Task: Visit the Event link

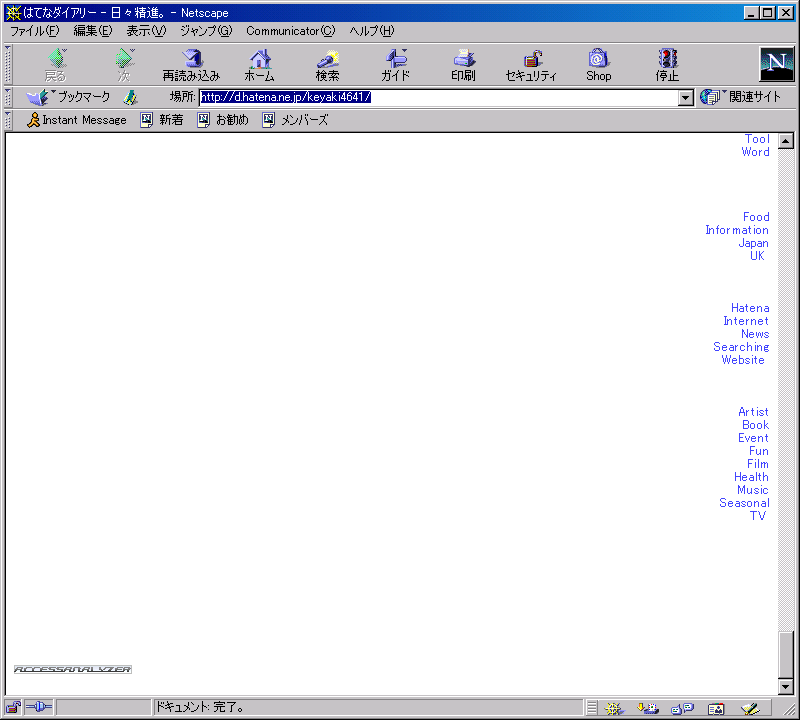Action: [753, 438]
